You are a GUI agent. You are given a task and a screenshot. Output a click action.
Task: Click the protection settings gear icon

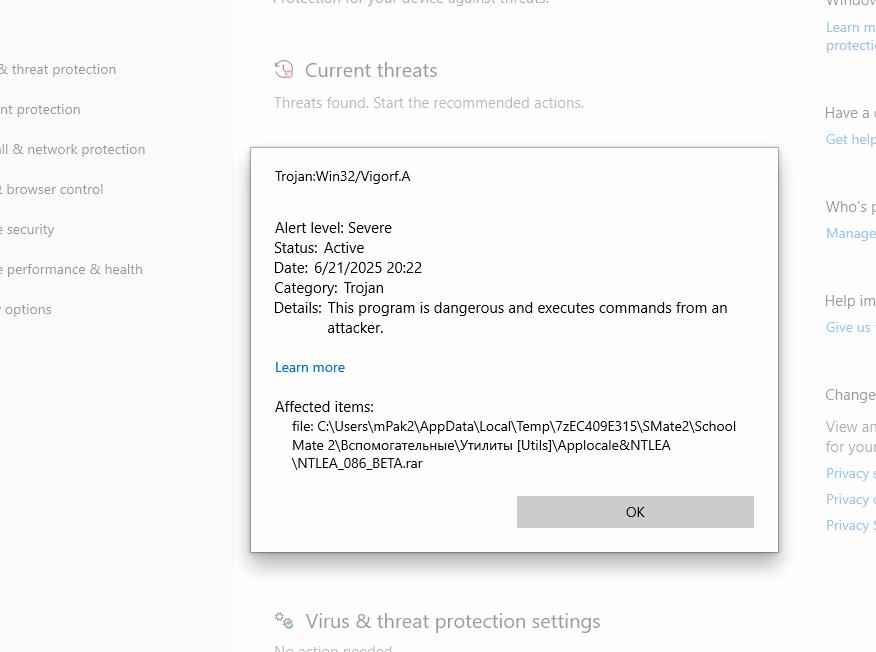coord(284,620)
